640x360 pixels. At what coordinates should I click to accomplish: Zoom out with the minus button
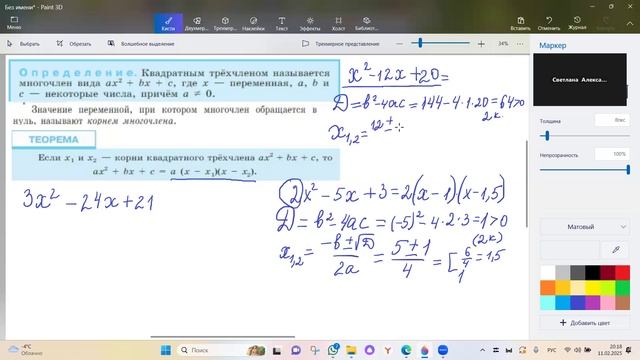(400, 44)
